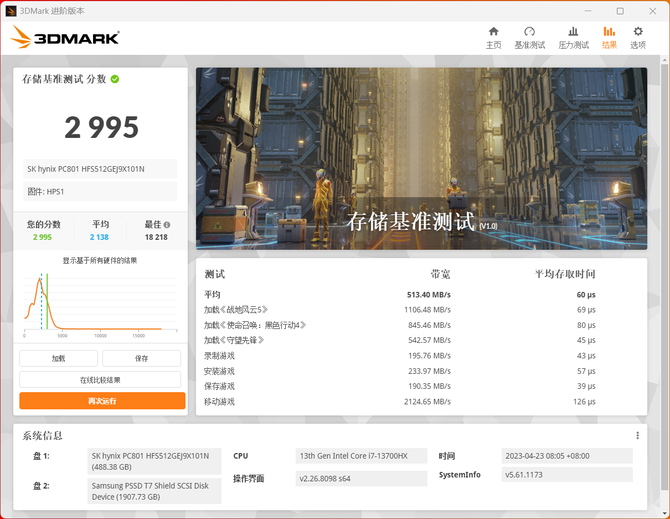Go to the 主页 home tab
The image size is (670, 519).
494,38
